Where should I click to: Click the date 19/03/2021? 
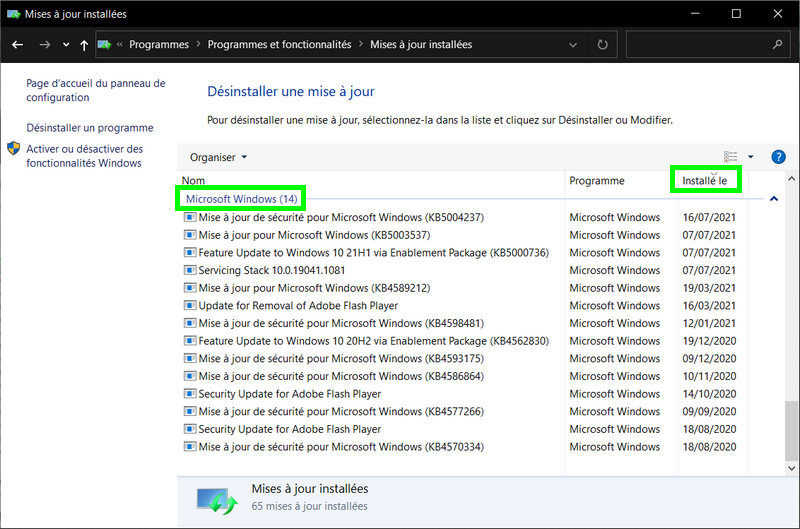(x=709, y=288)
